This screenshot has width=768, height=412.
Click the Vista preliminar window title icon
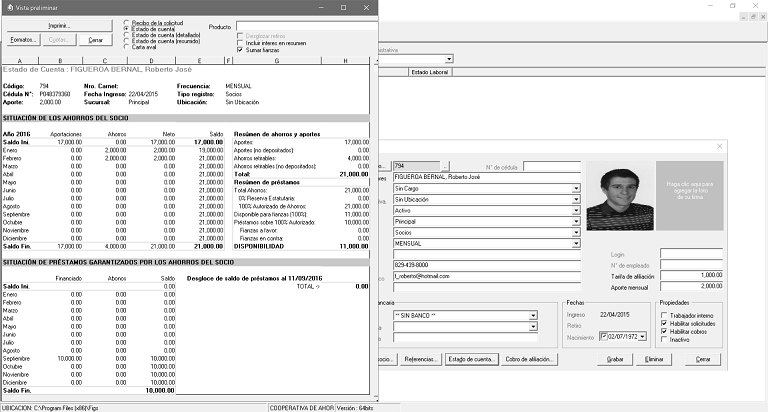[x=7, y=7]
